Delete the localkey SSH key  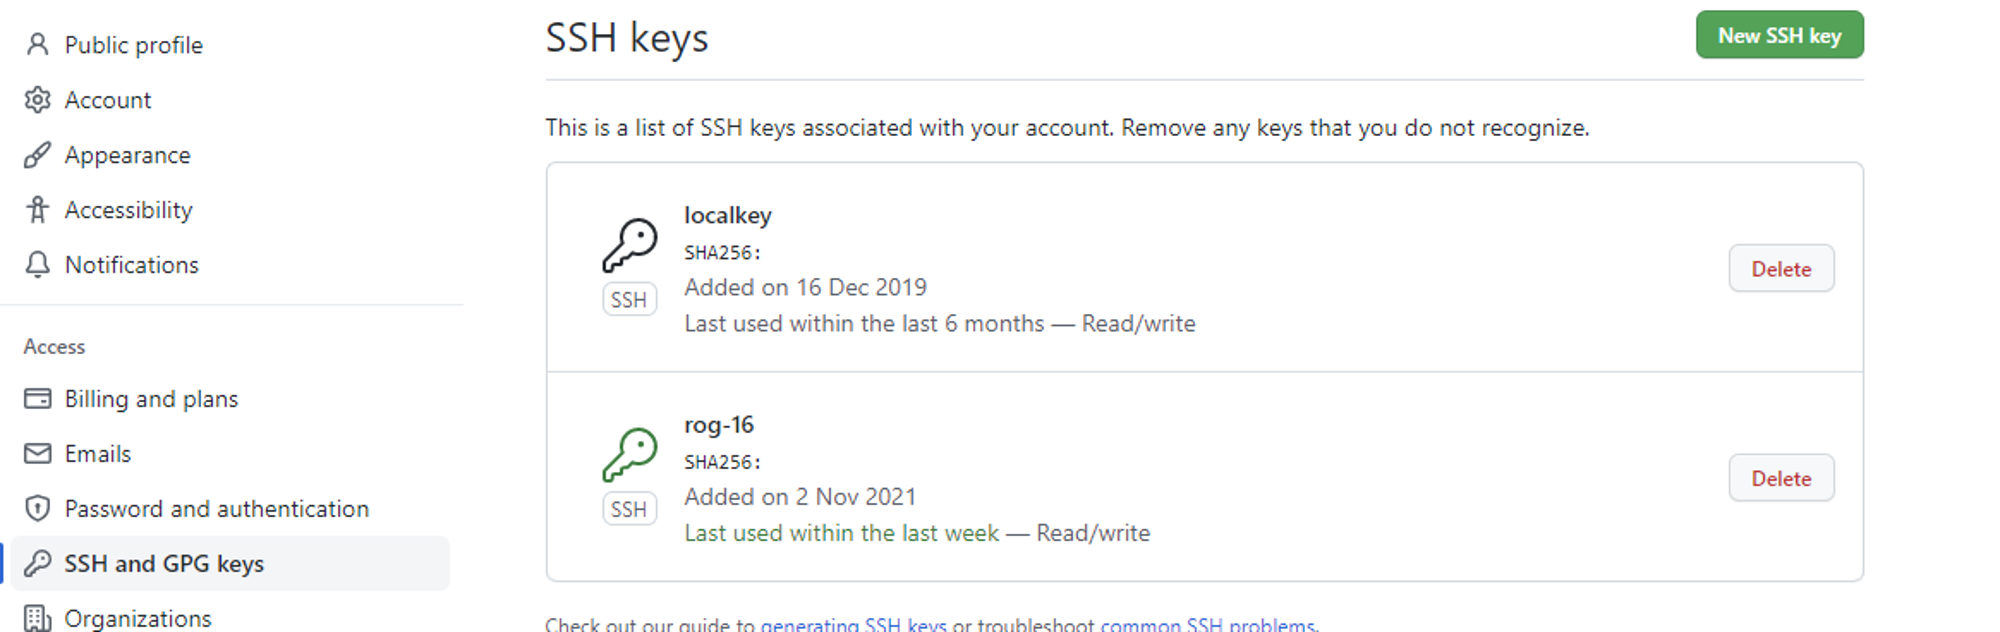(1781, 268)
